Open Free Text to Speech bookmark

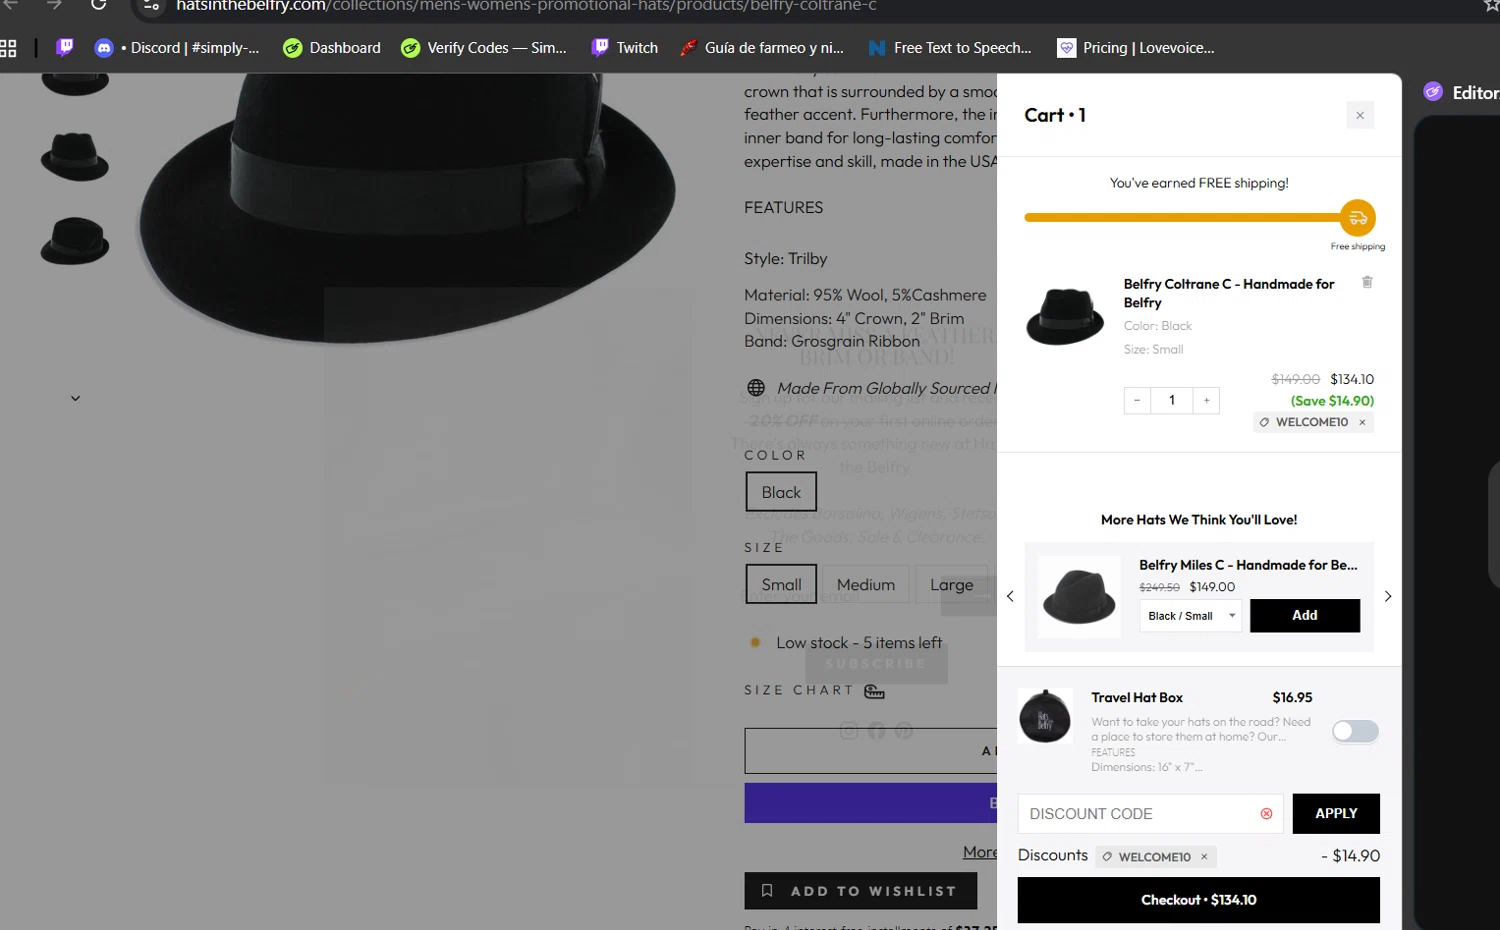click(950, 47)
